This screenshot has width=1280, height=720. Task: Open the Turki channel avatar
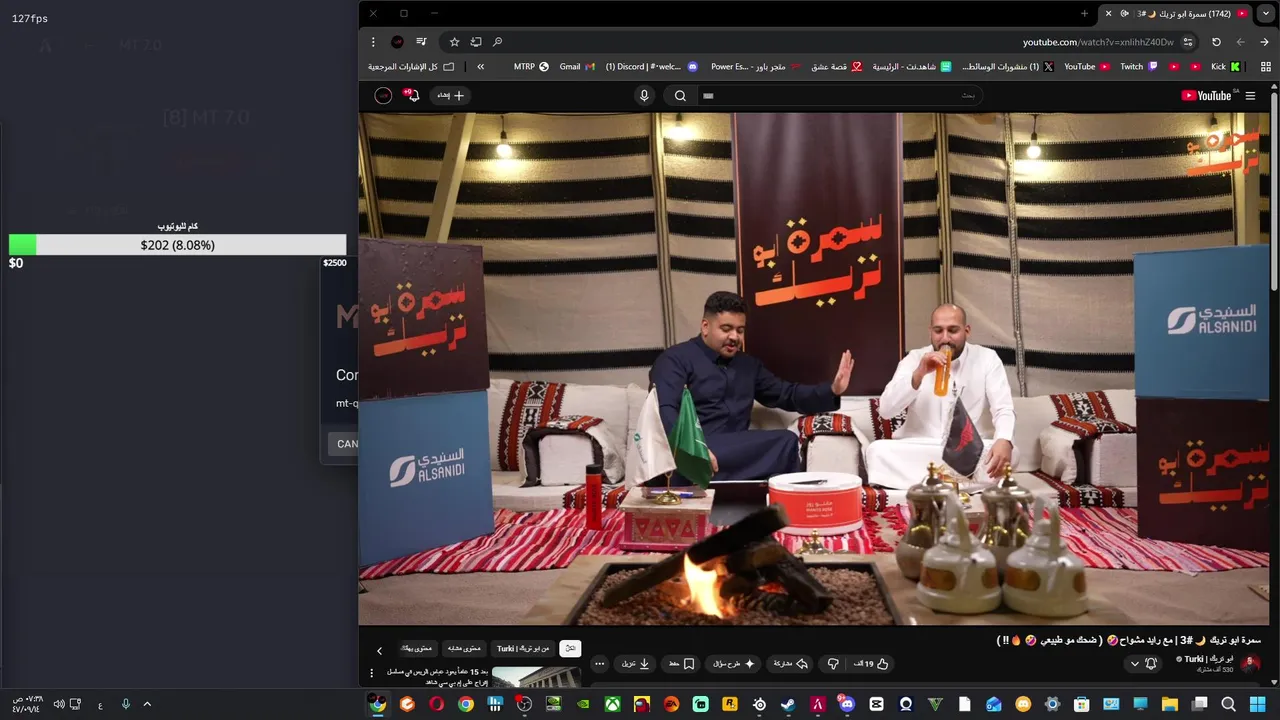click(1250, 664)
